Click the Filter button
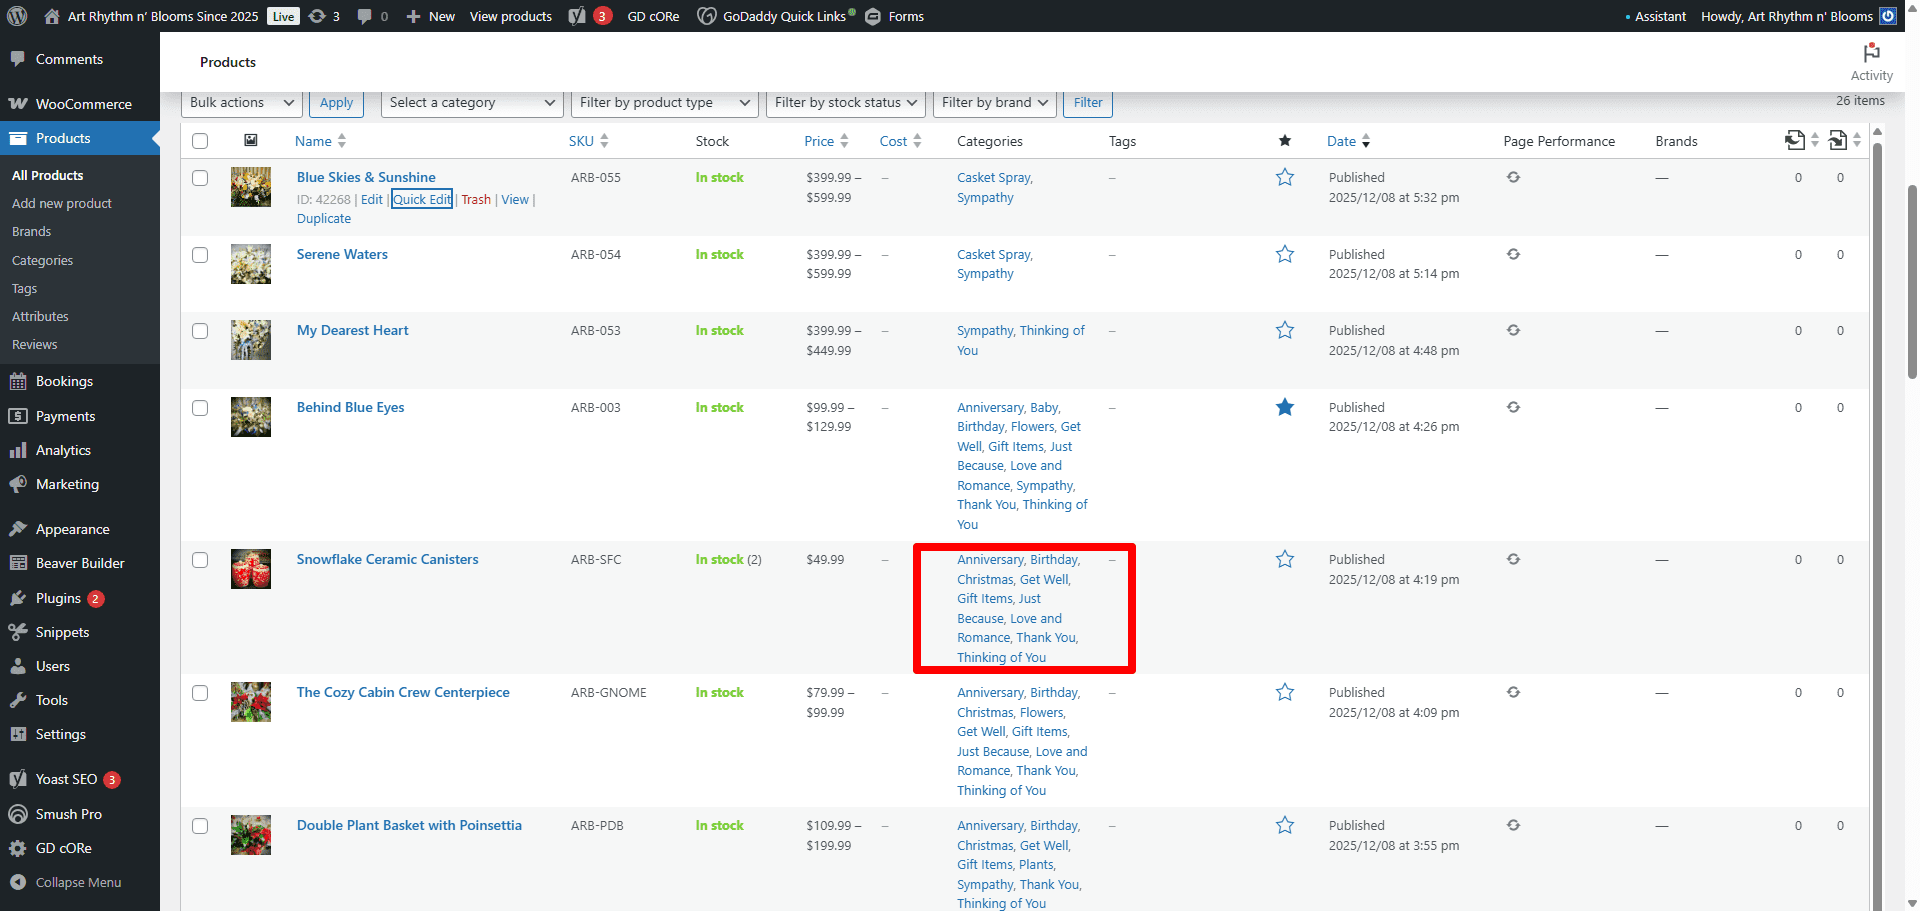Image resolution: width=1920 pixels, height=911 pixels. tap(1087, 103)
